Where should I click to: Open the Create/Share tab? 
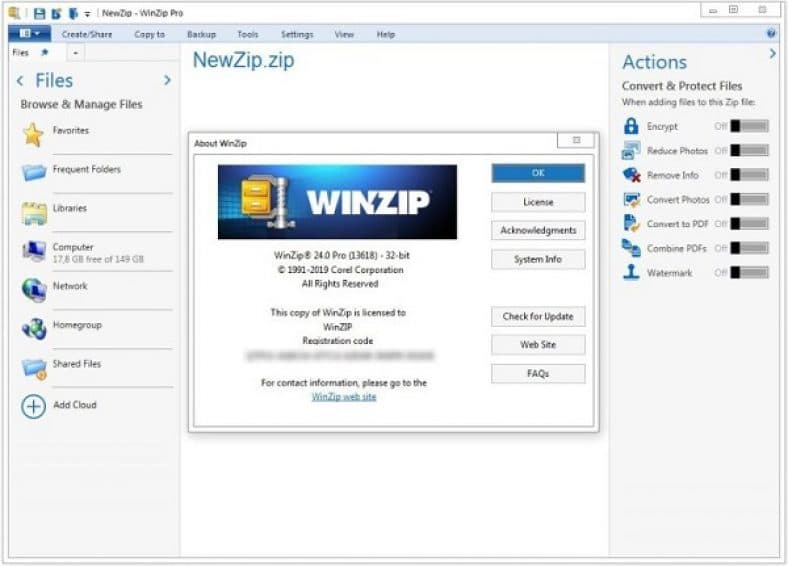pos(87,34)
